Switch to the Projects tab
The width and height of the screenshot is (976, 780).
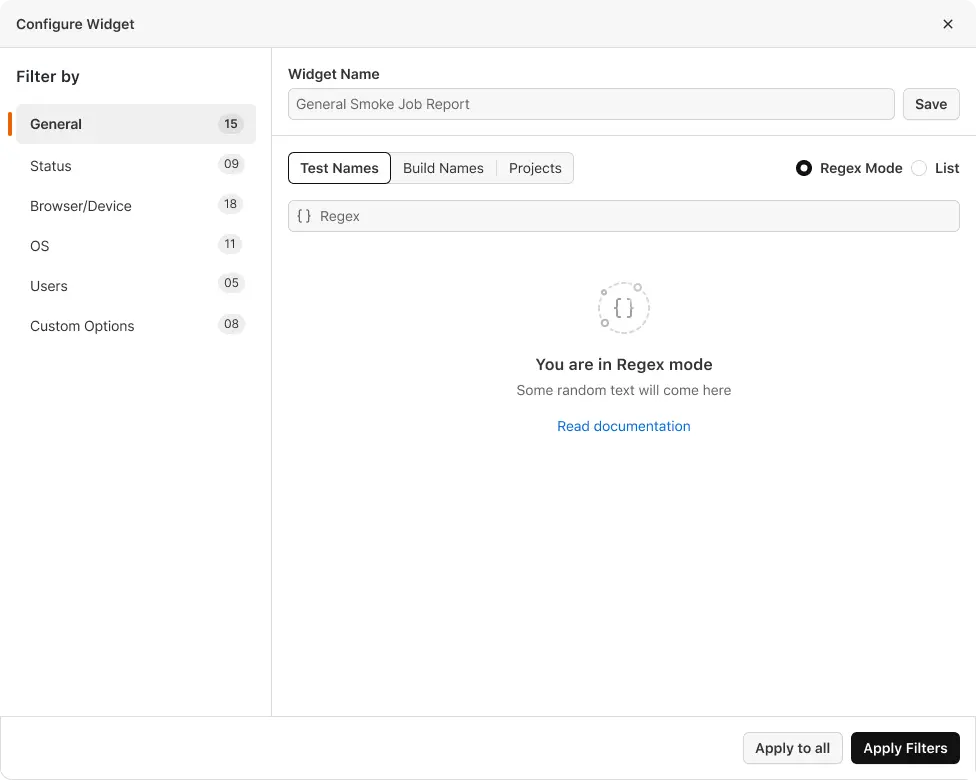coord(535,168)
